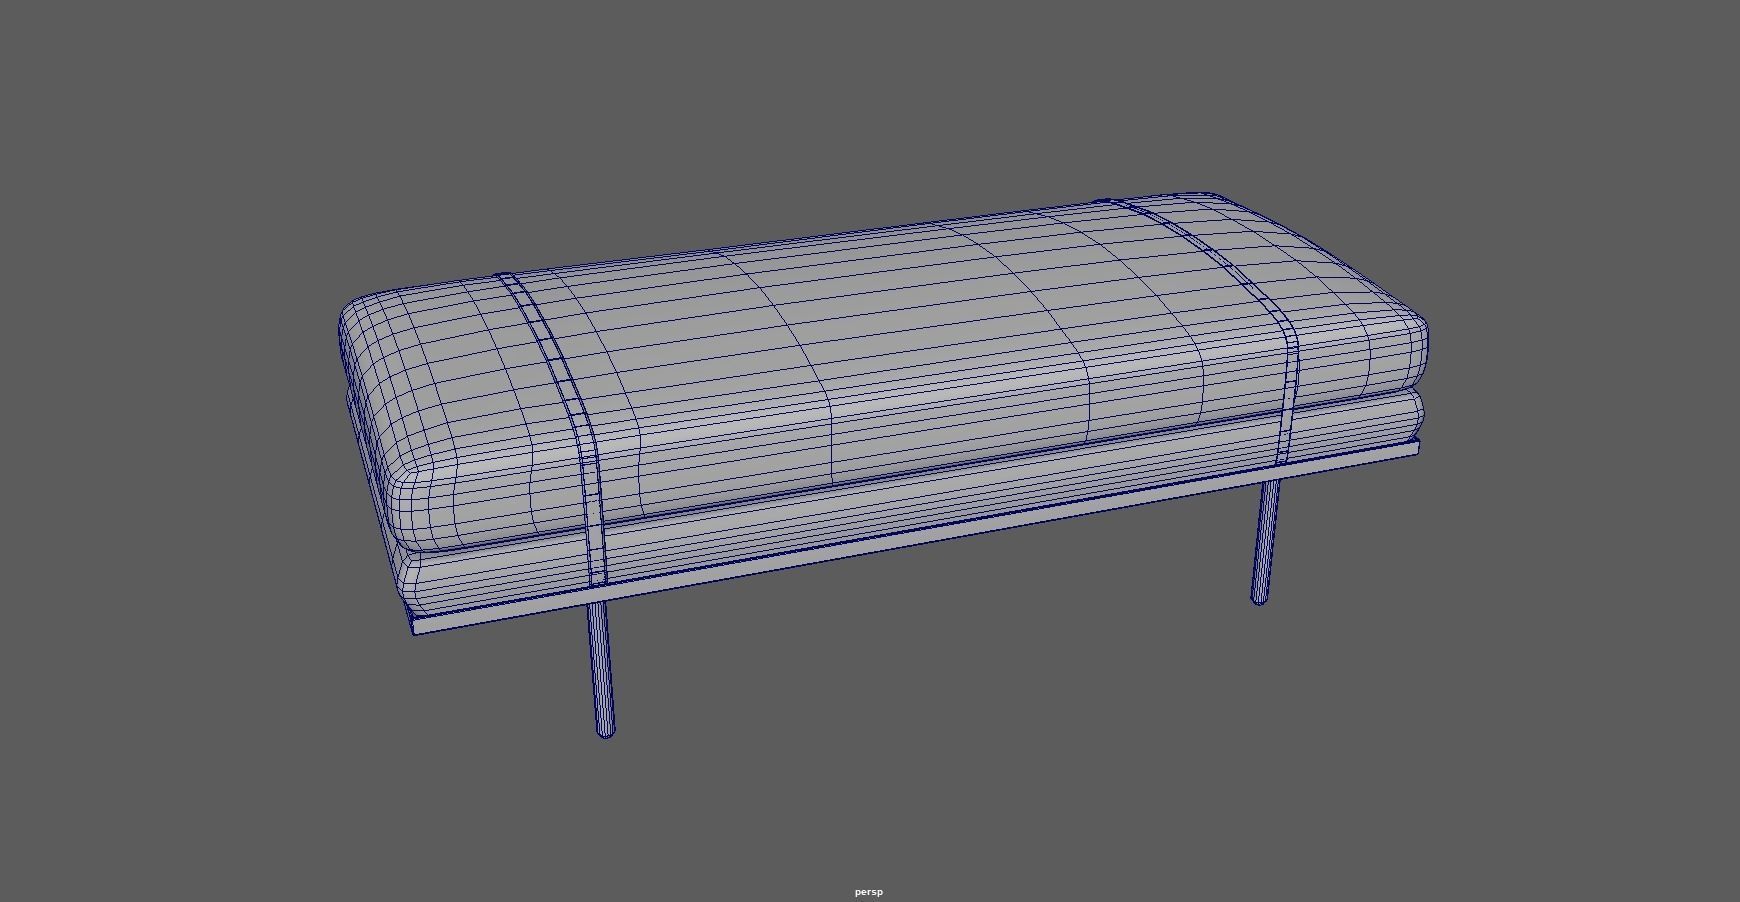Viewport: 1740px width, 902px height.
Task: Click the persp camera label
Action: point(869,892)
